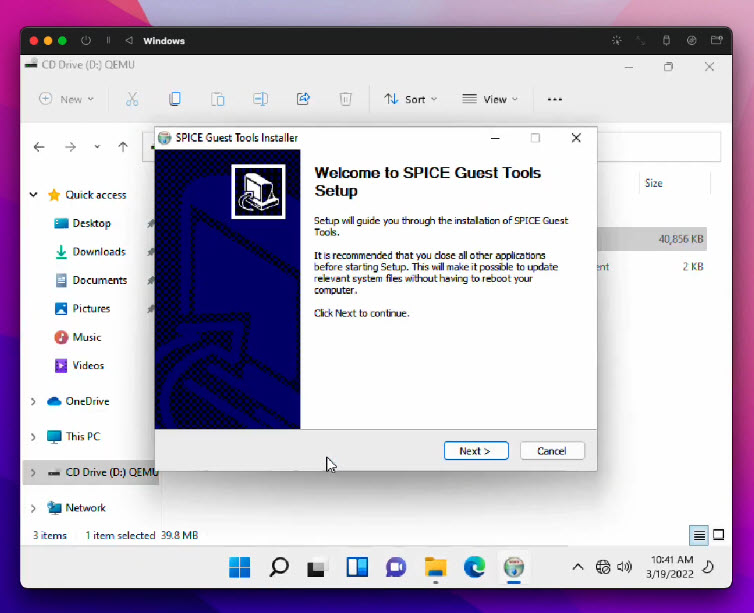Select Pictures in the sidebar
Screen dimensions: 754x613
(91, 309)
